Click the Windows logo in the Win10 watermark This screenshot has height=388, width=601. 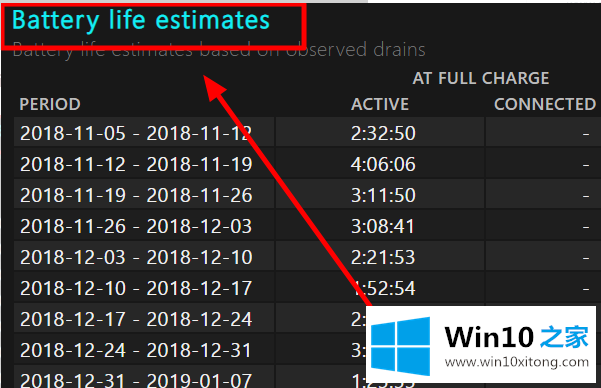click(x=400, y=346)
